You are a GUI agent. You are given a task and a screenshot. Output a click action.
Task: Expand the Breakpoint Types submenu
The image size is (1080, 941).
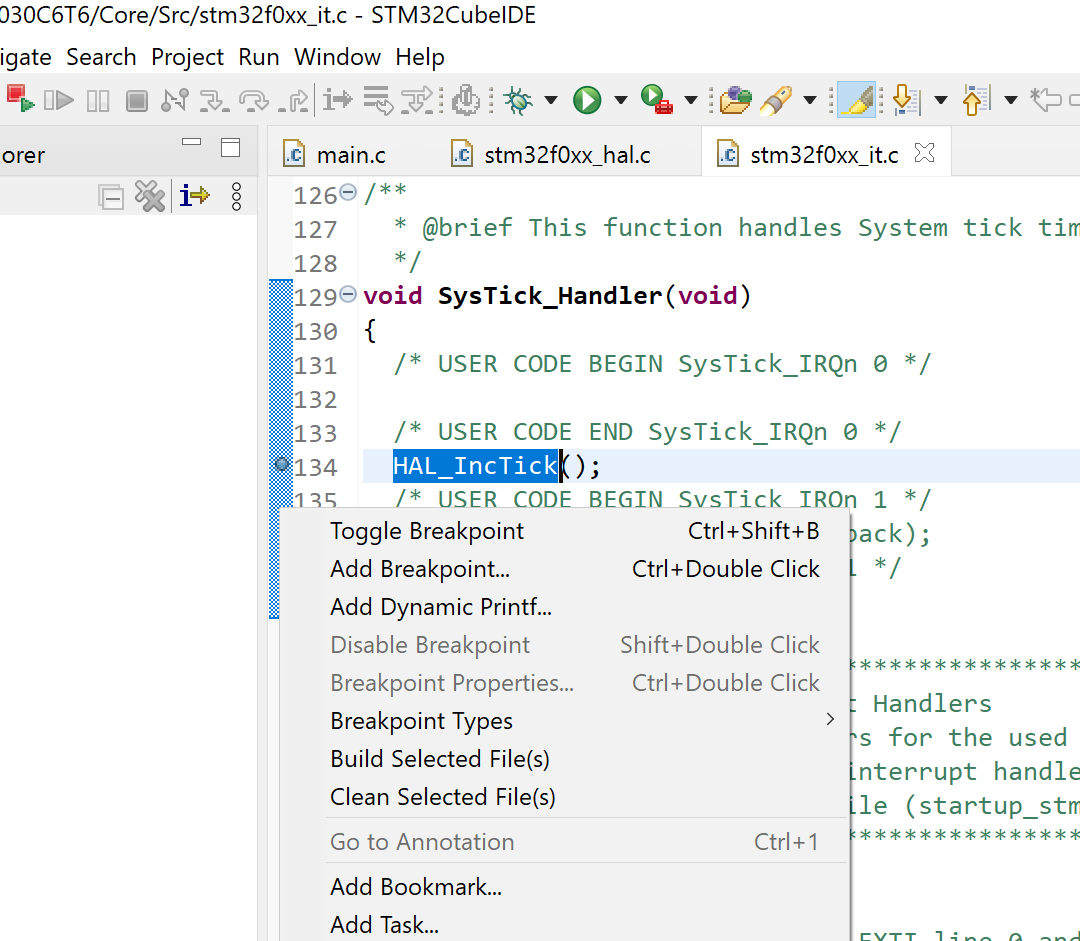coord(421,720)
